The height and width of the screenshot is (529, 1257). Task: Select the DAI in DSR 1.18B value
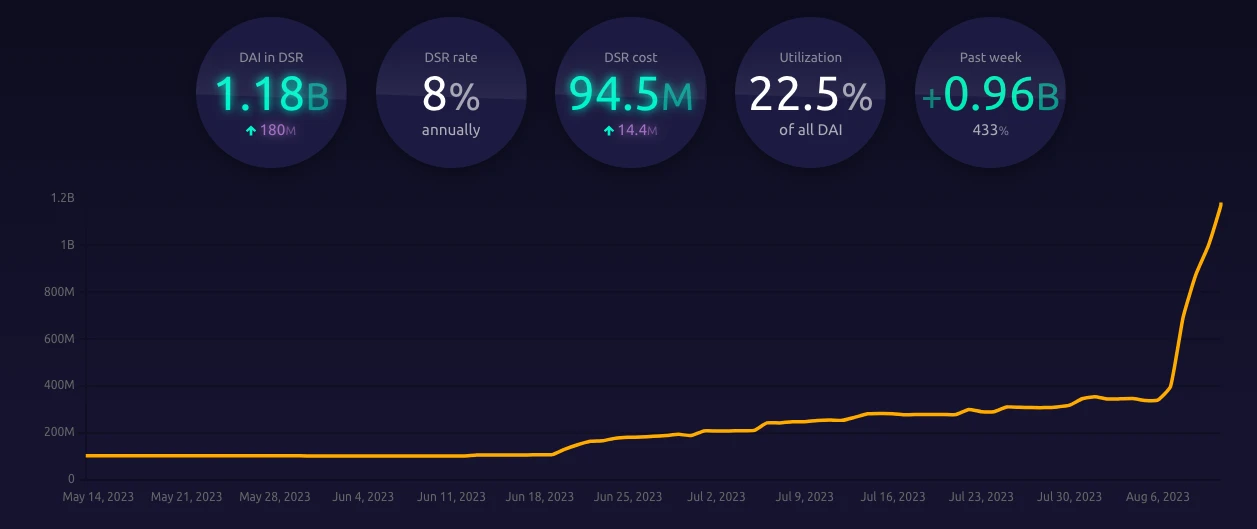(x=271, y=95)
